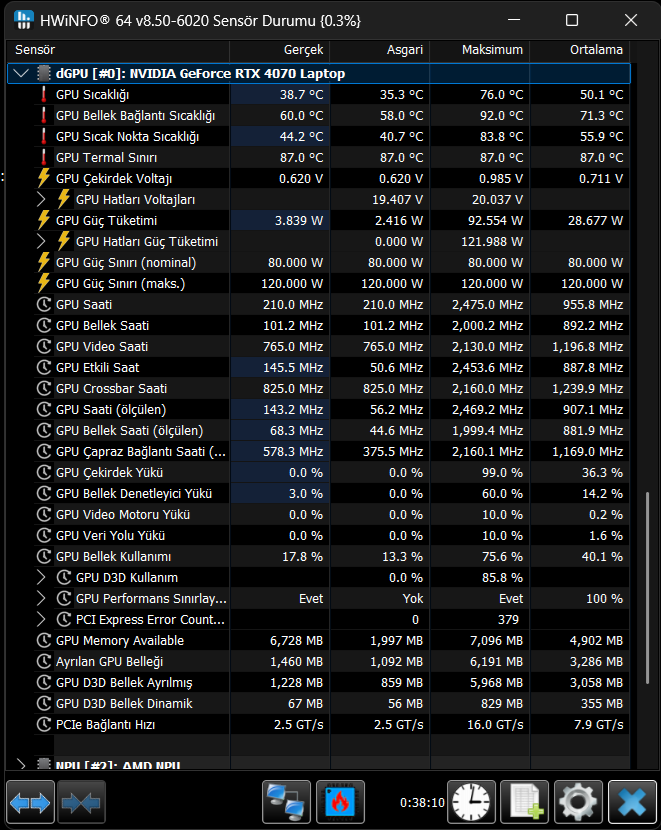Minimize the HWiNFO sensor window
Screen dimensions: 661x830
click(x=513, y=20)
